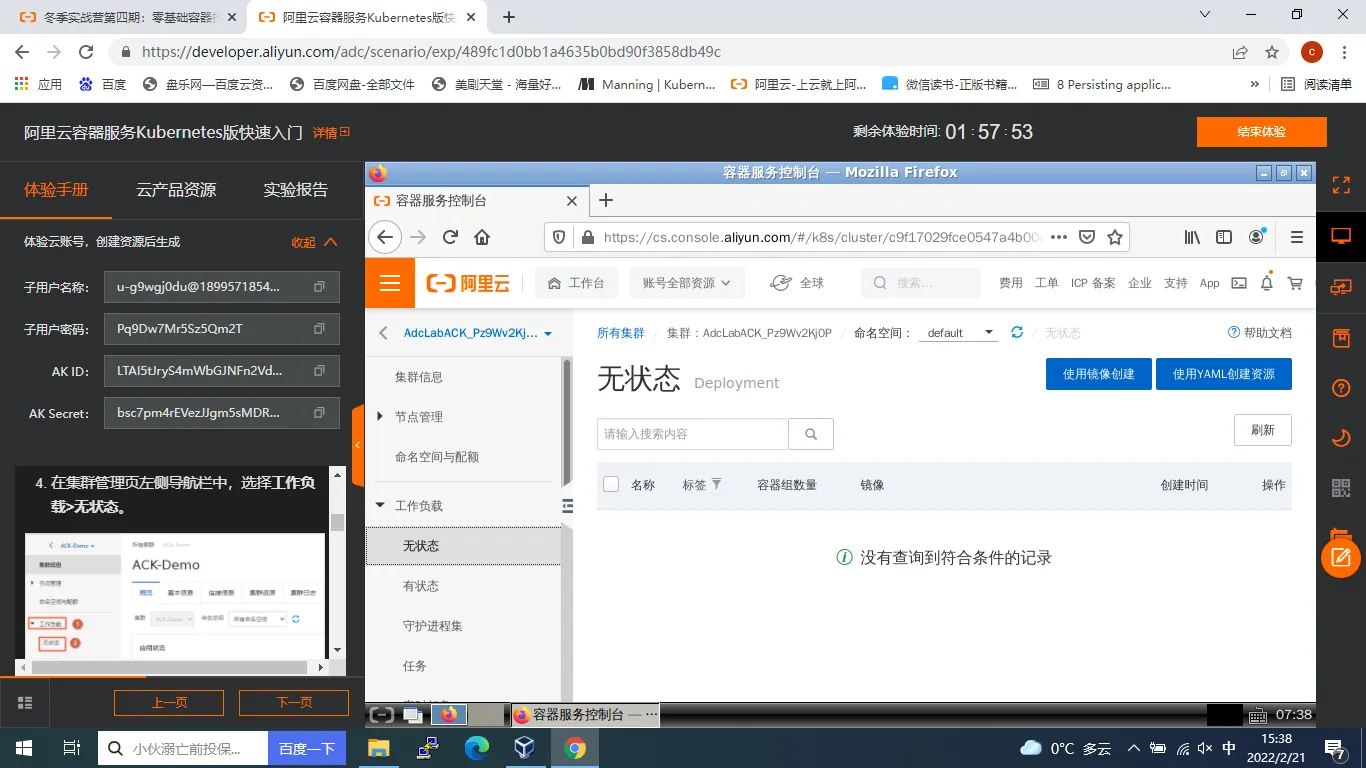The image size is (1366, 768).
Task: Bookmark the page with Firefox star icon
Action: coord(1115,237)
